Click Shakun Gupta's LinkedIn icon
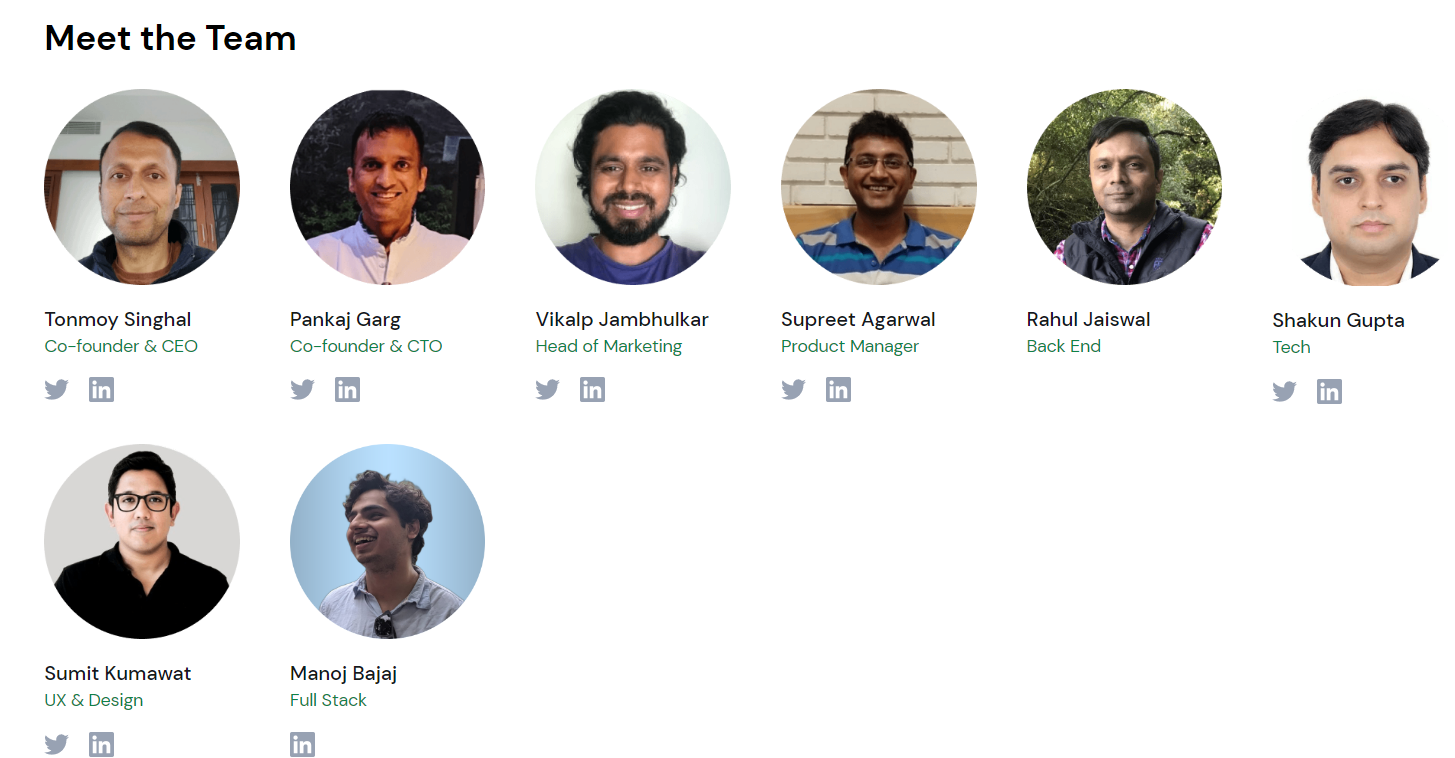Image resolution: width=1455 pixels, height=758 pixels. coord(1329,391)
